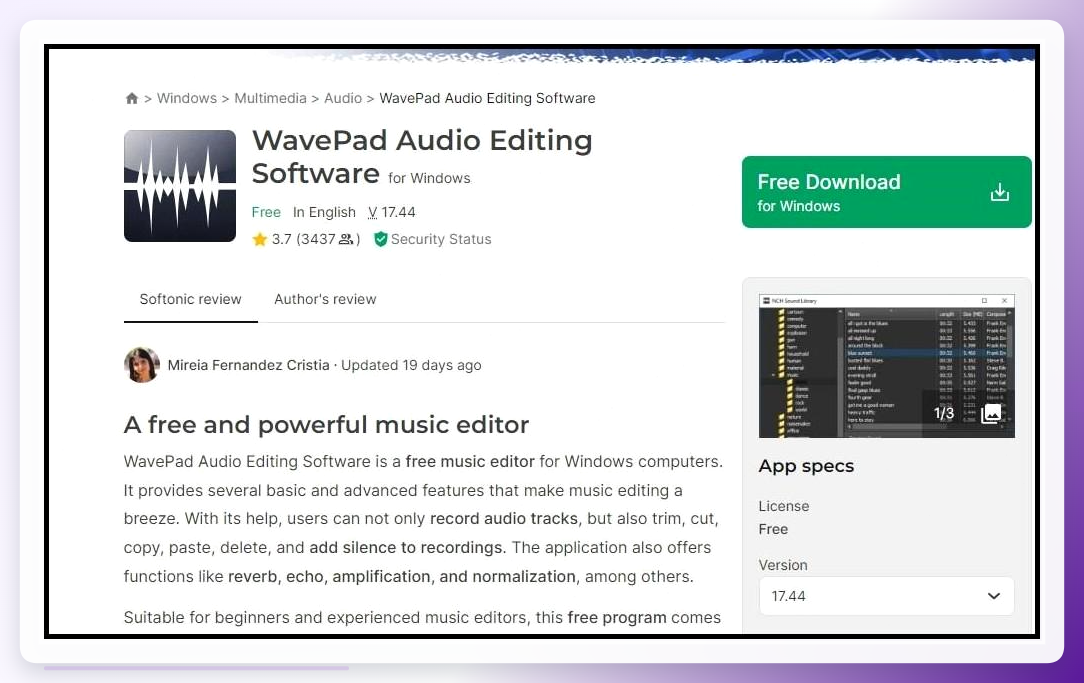Viewport: 1084px width, 683px height.
Task: Open the Audio breadcrumb link
Action: click(x=343, y=98)
